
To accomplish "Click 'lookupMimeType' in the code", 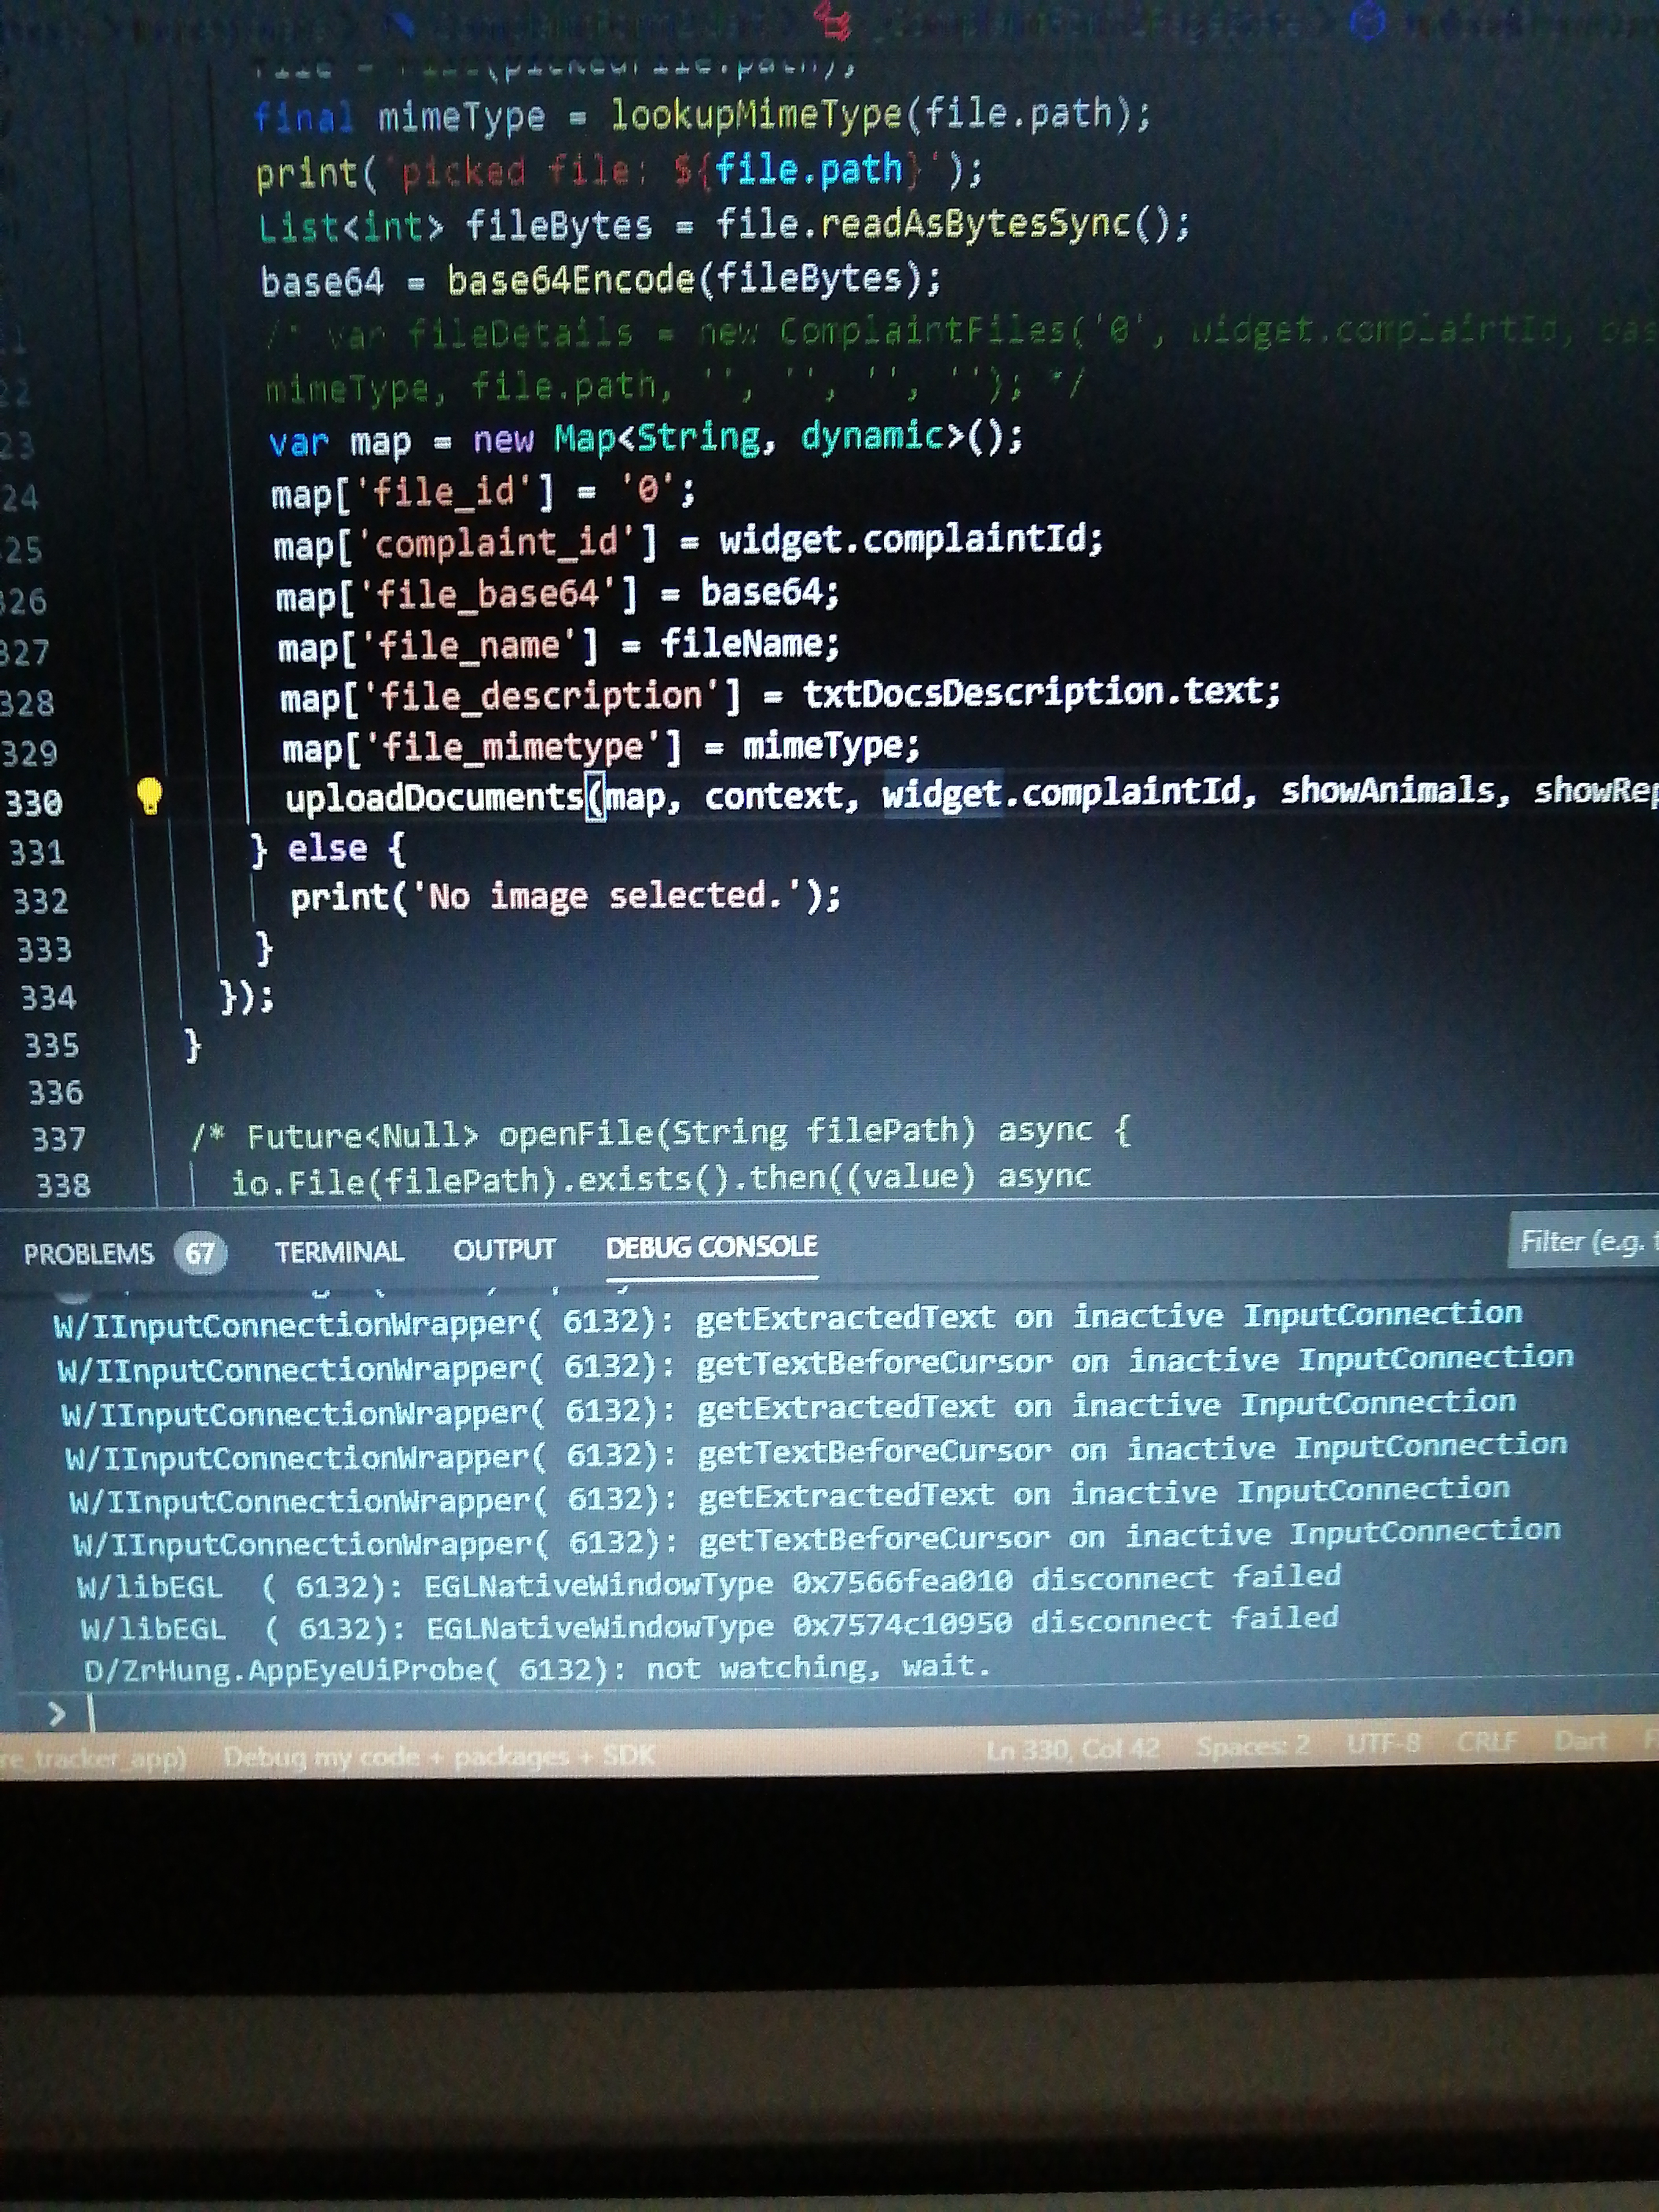I will point(756,116).
